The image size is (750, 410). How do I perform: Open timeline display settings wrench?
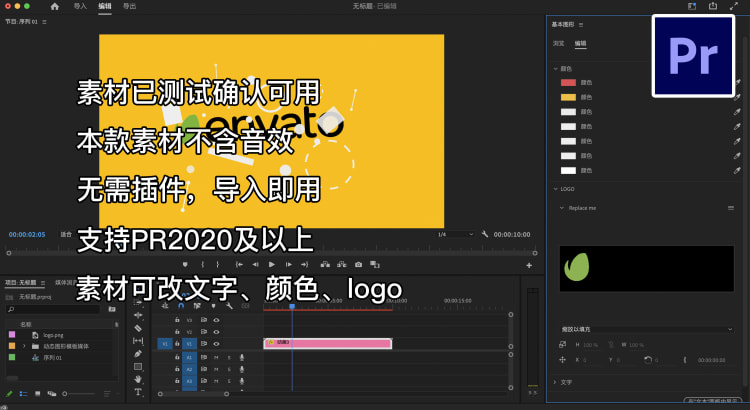230,306
